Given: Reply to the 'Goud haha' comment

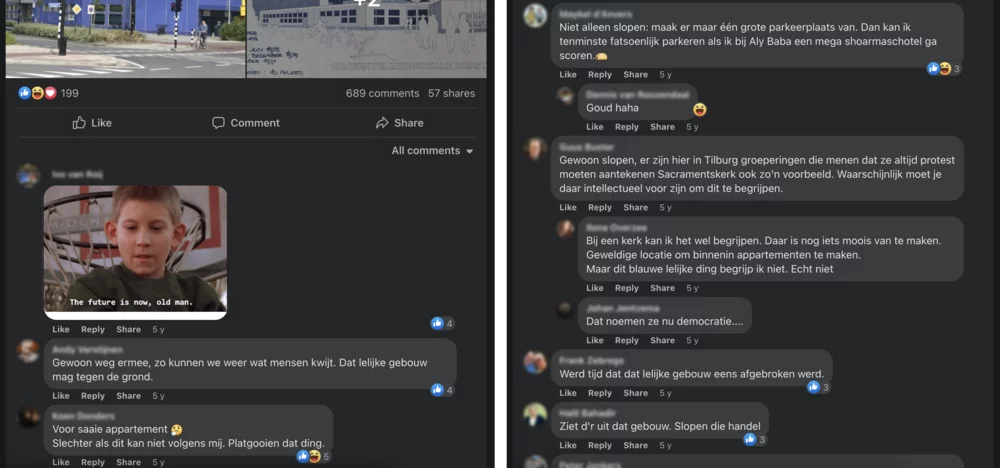Looking at the screenshot, I should [x=626, y=127].
